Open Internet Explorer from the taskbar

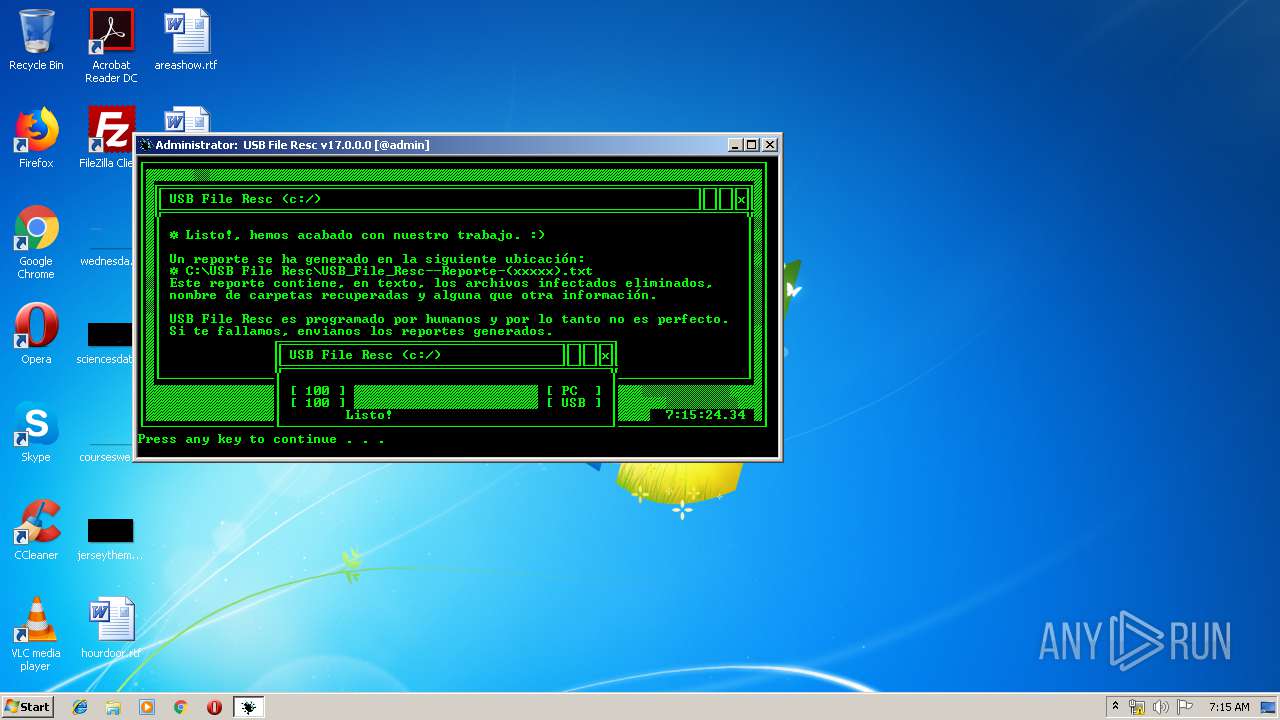[80, 707]
